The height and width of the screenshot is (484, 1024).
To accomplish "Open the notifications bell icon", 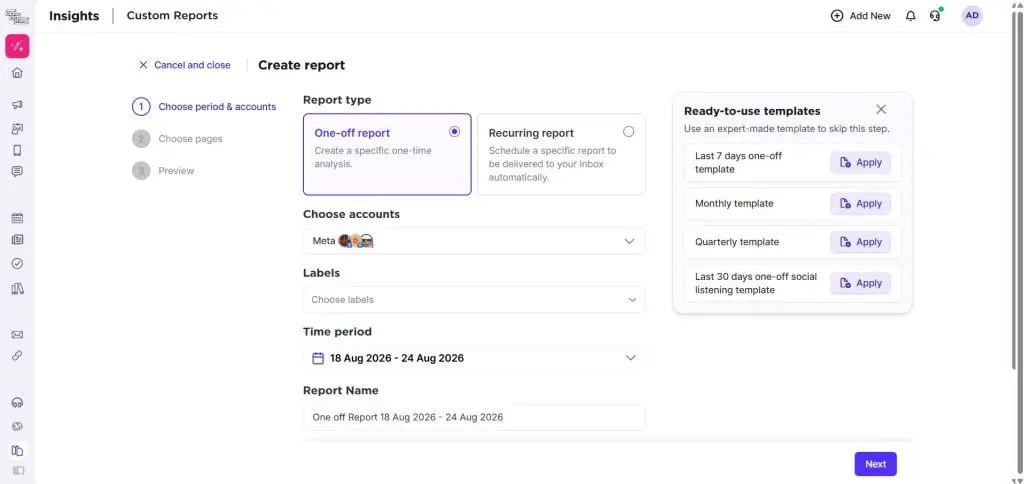I will 910,16.
